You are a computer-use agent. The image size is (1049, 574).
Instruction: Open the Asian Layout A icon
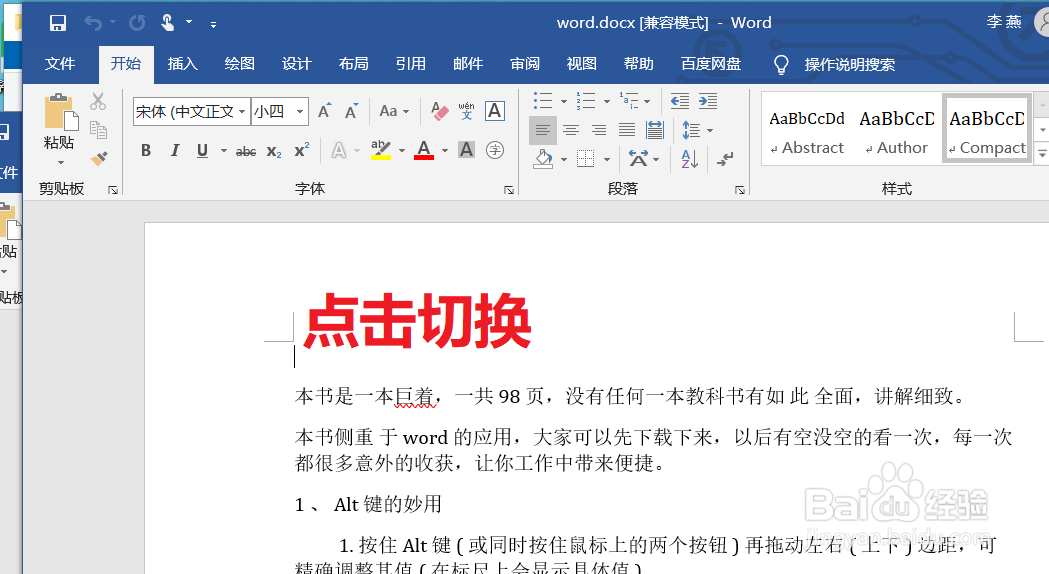click(638, 159)
